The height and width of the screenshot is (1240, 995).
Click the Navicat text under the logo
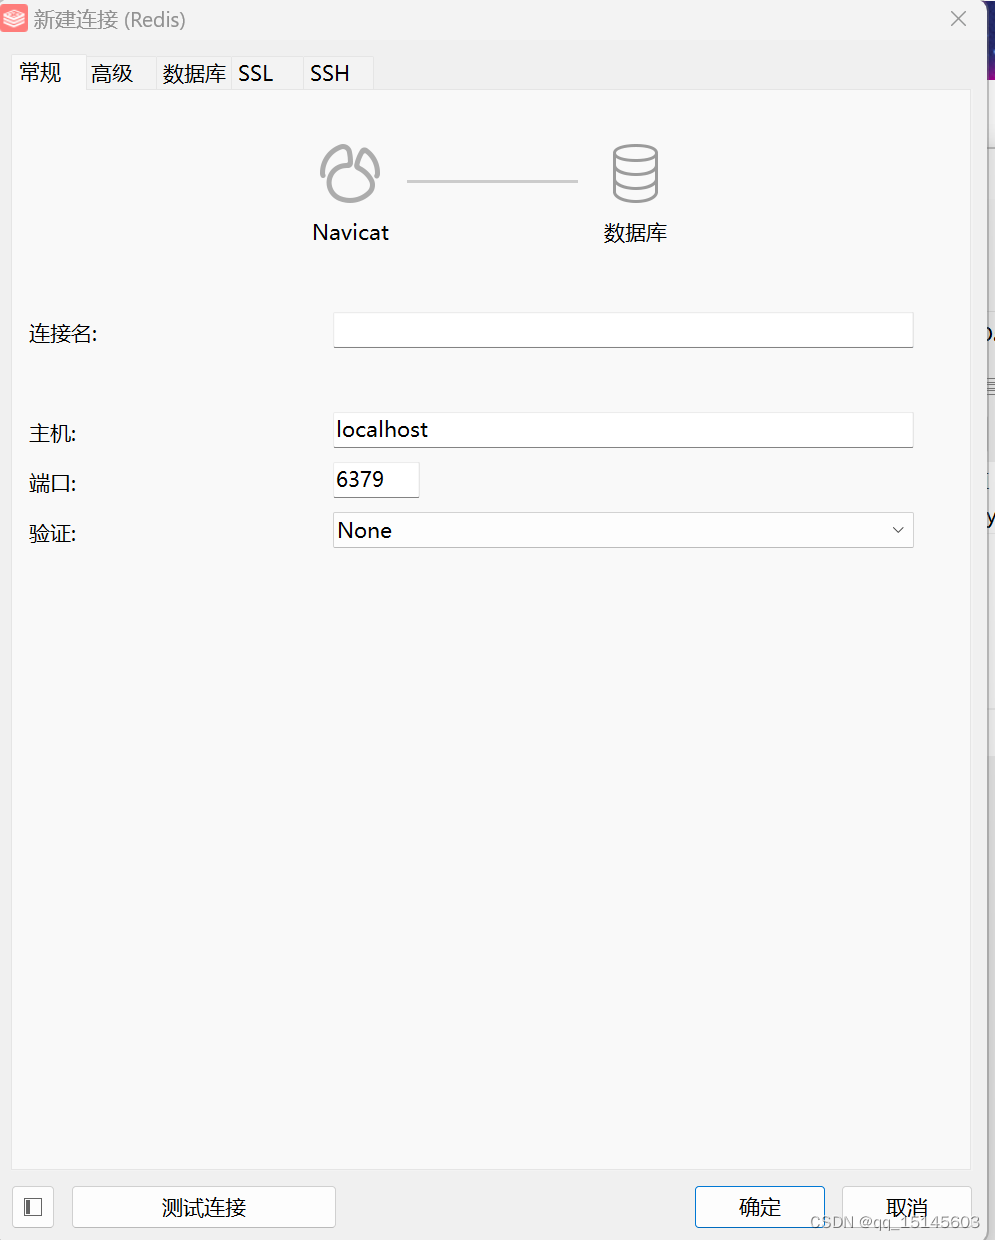click(x=350, y=232)
